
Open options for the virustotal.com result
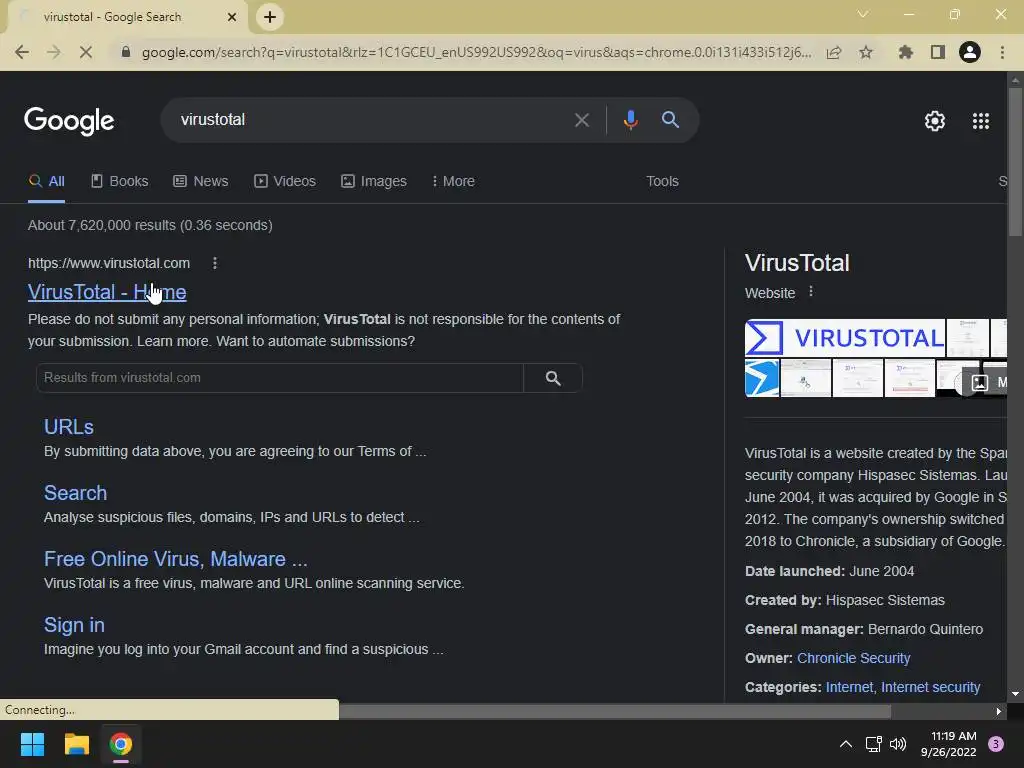coord(215,263)
